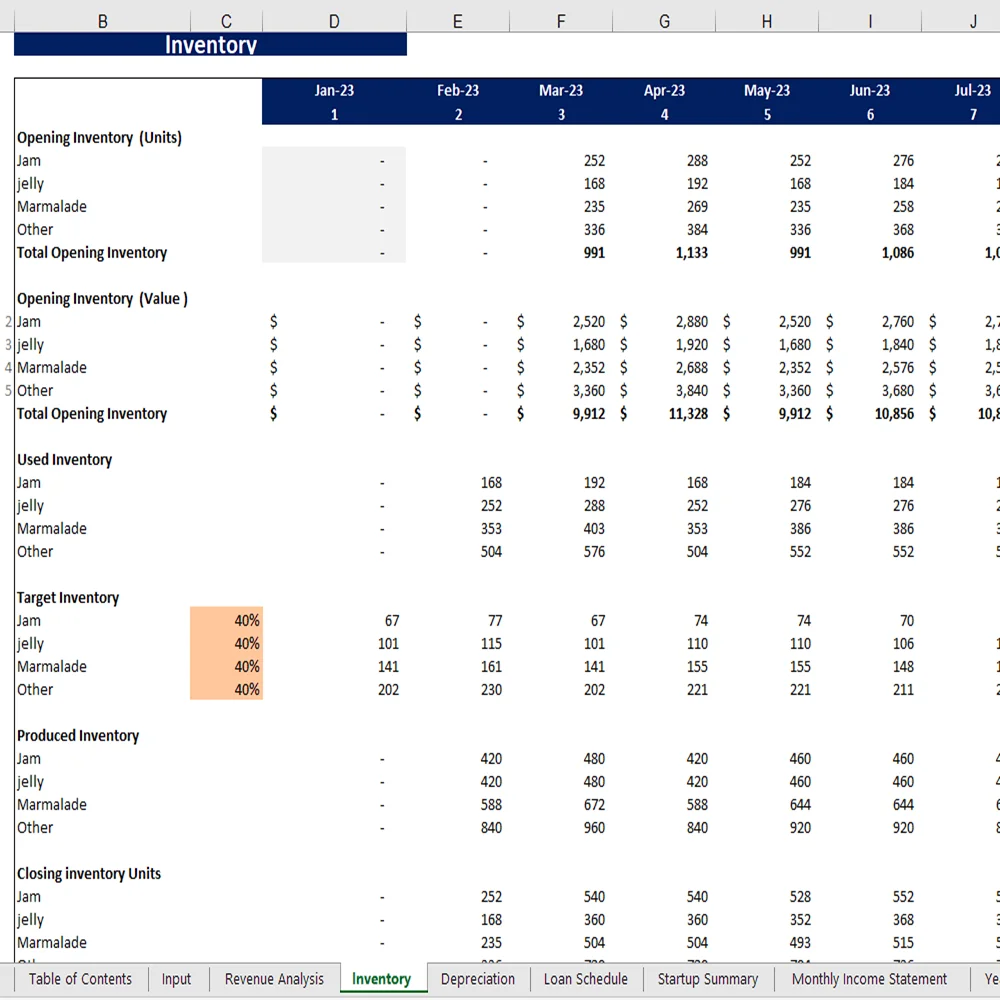Screen dimensions: 1000x1000
Task: Click the Jan-23 column header cell
Action: coord(334,90)
